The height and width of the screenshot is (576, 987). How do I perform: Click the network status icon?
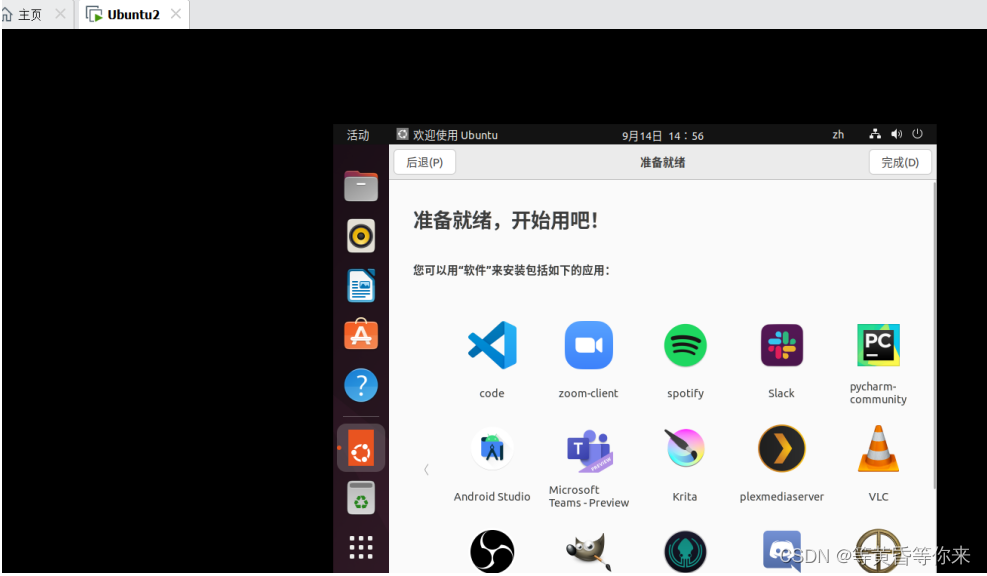pyautogui.click(x=875, y=134)
